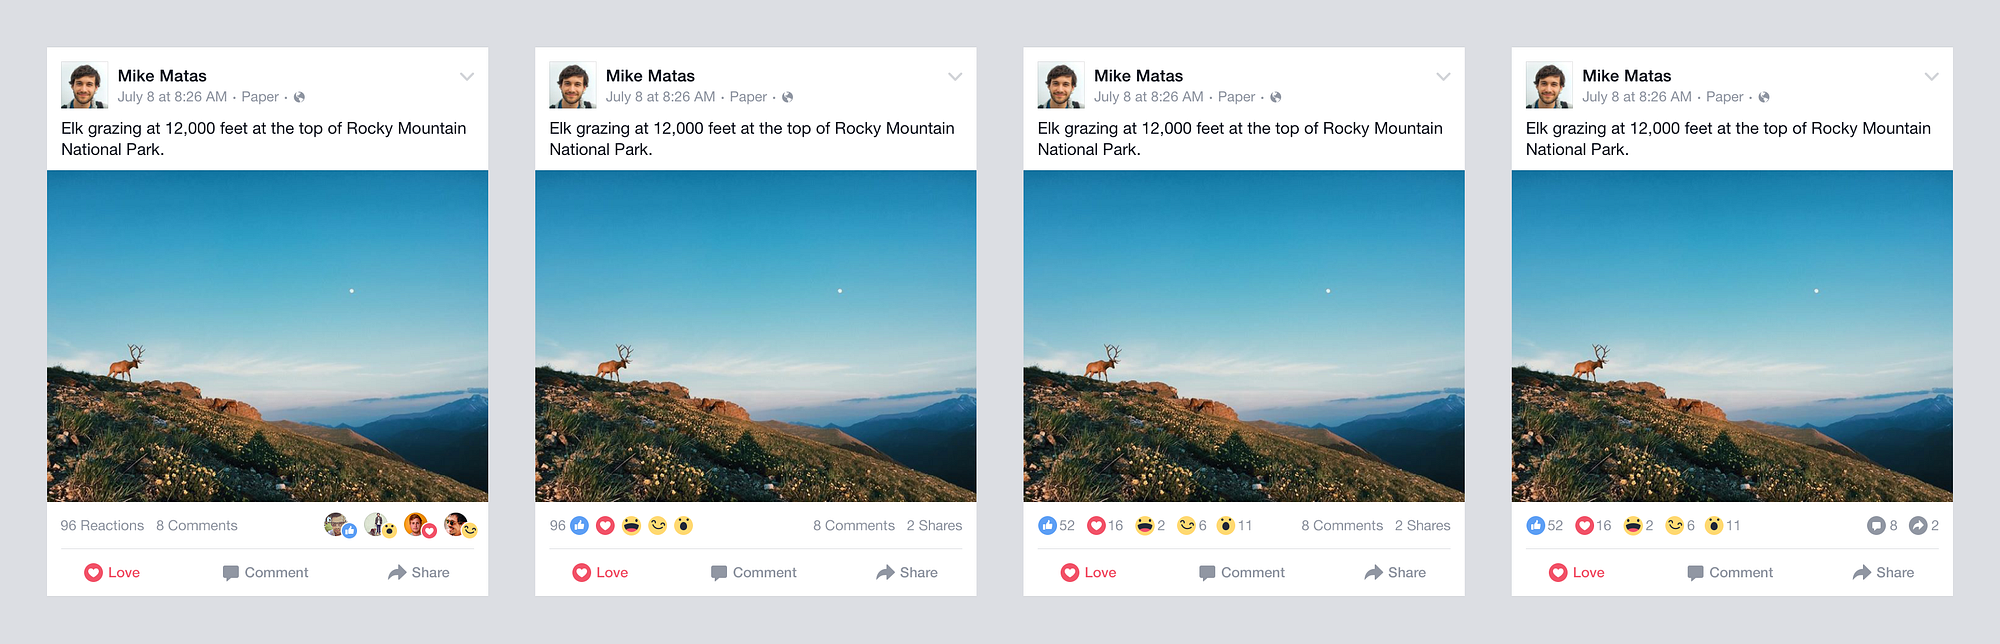Click the like count 52 icon in the fourth post
This screenshot has width=2000, height=644.
coord(1536,525)
